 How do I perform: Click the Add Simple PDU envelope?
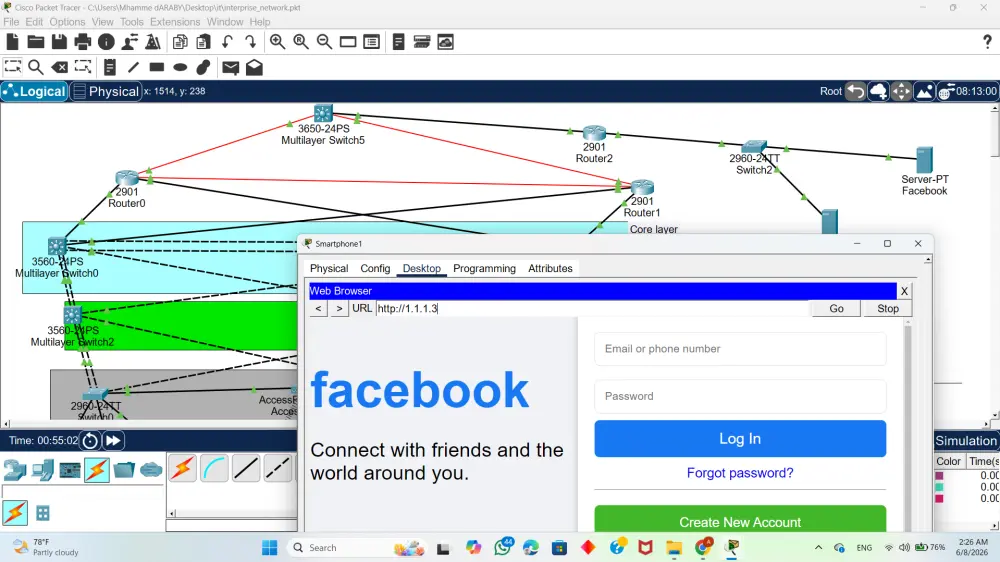(231, 67)
